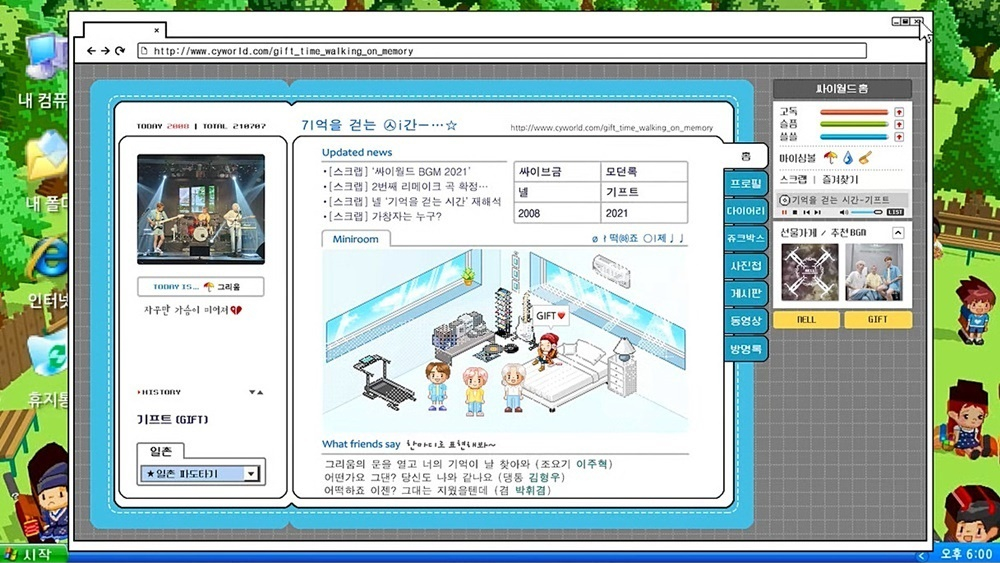Switch to the 다이어리 tab
The width and height of the screenshot is (1000, 563).
click(x=746, y=211)
